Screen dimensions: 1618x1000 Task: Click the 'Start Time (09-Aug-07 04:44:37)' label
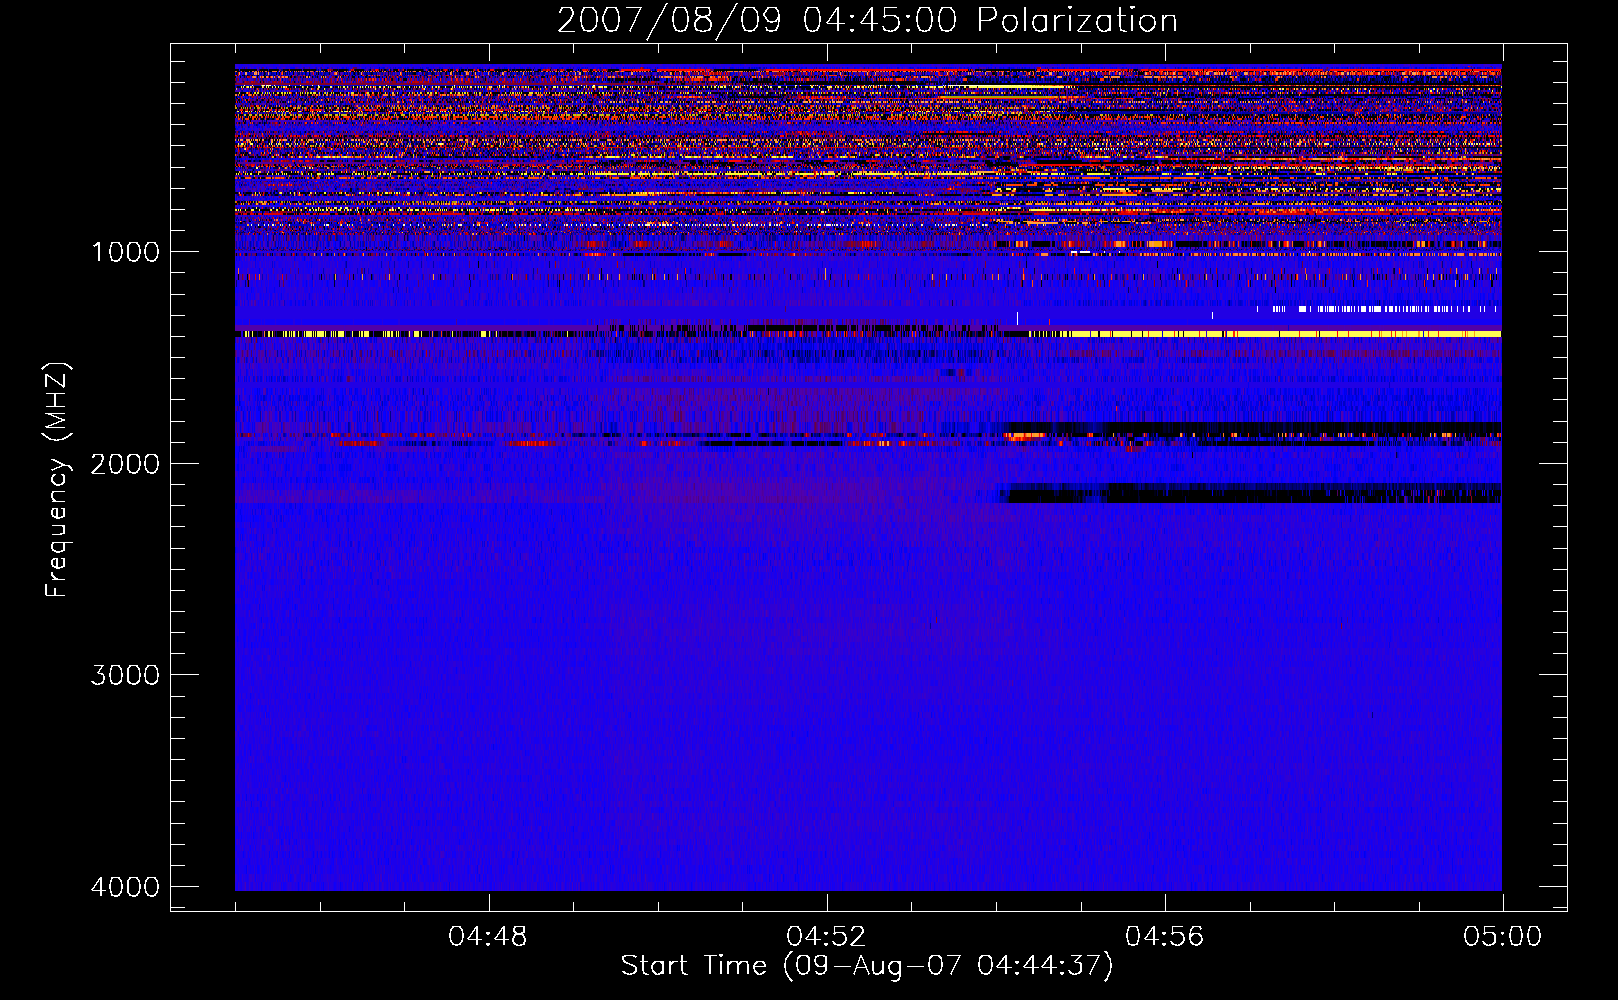point(867,966)
